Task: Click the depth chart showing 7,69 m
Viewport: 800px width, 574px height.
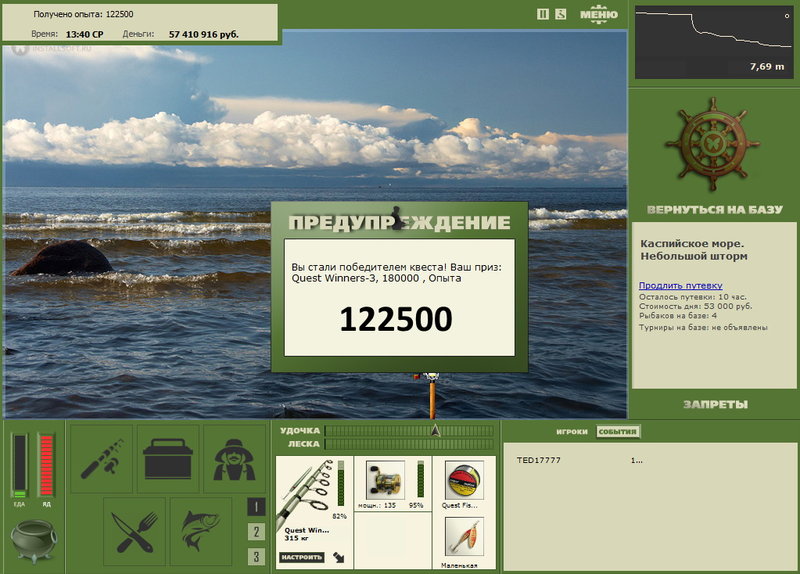Action: (714, 42)
